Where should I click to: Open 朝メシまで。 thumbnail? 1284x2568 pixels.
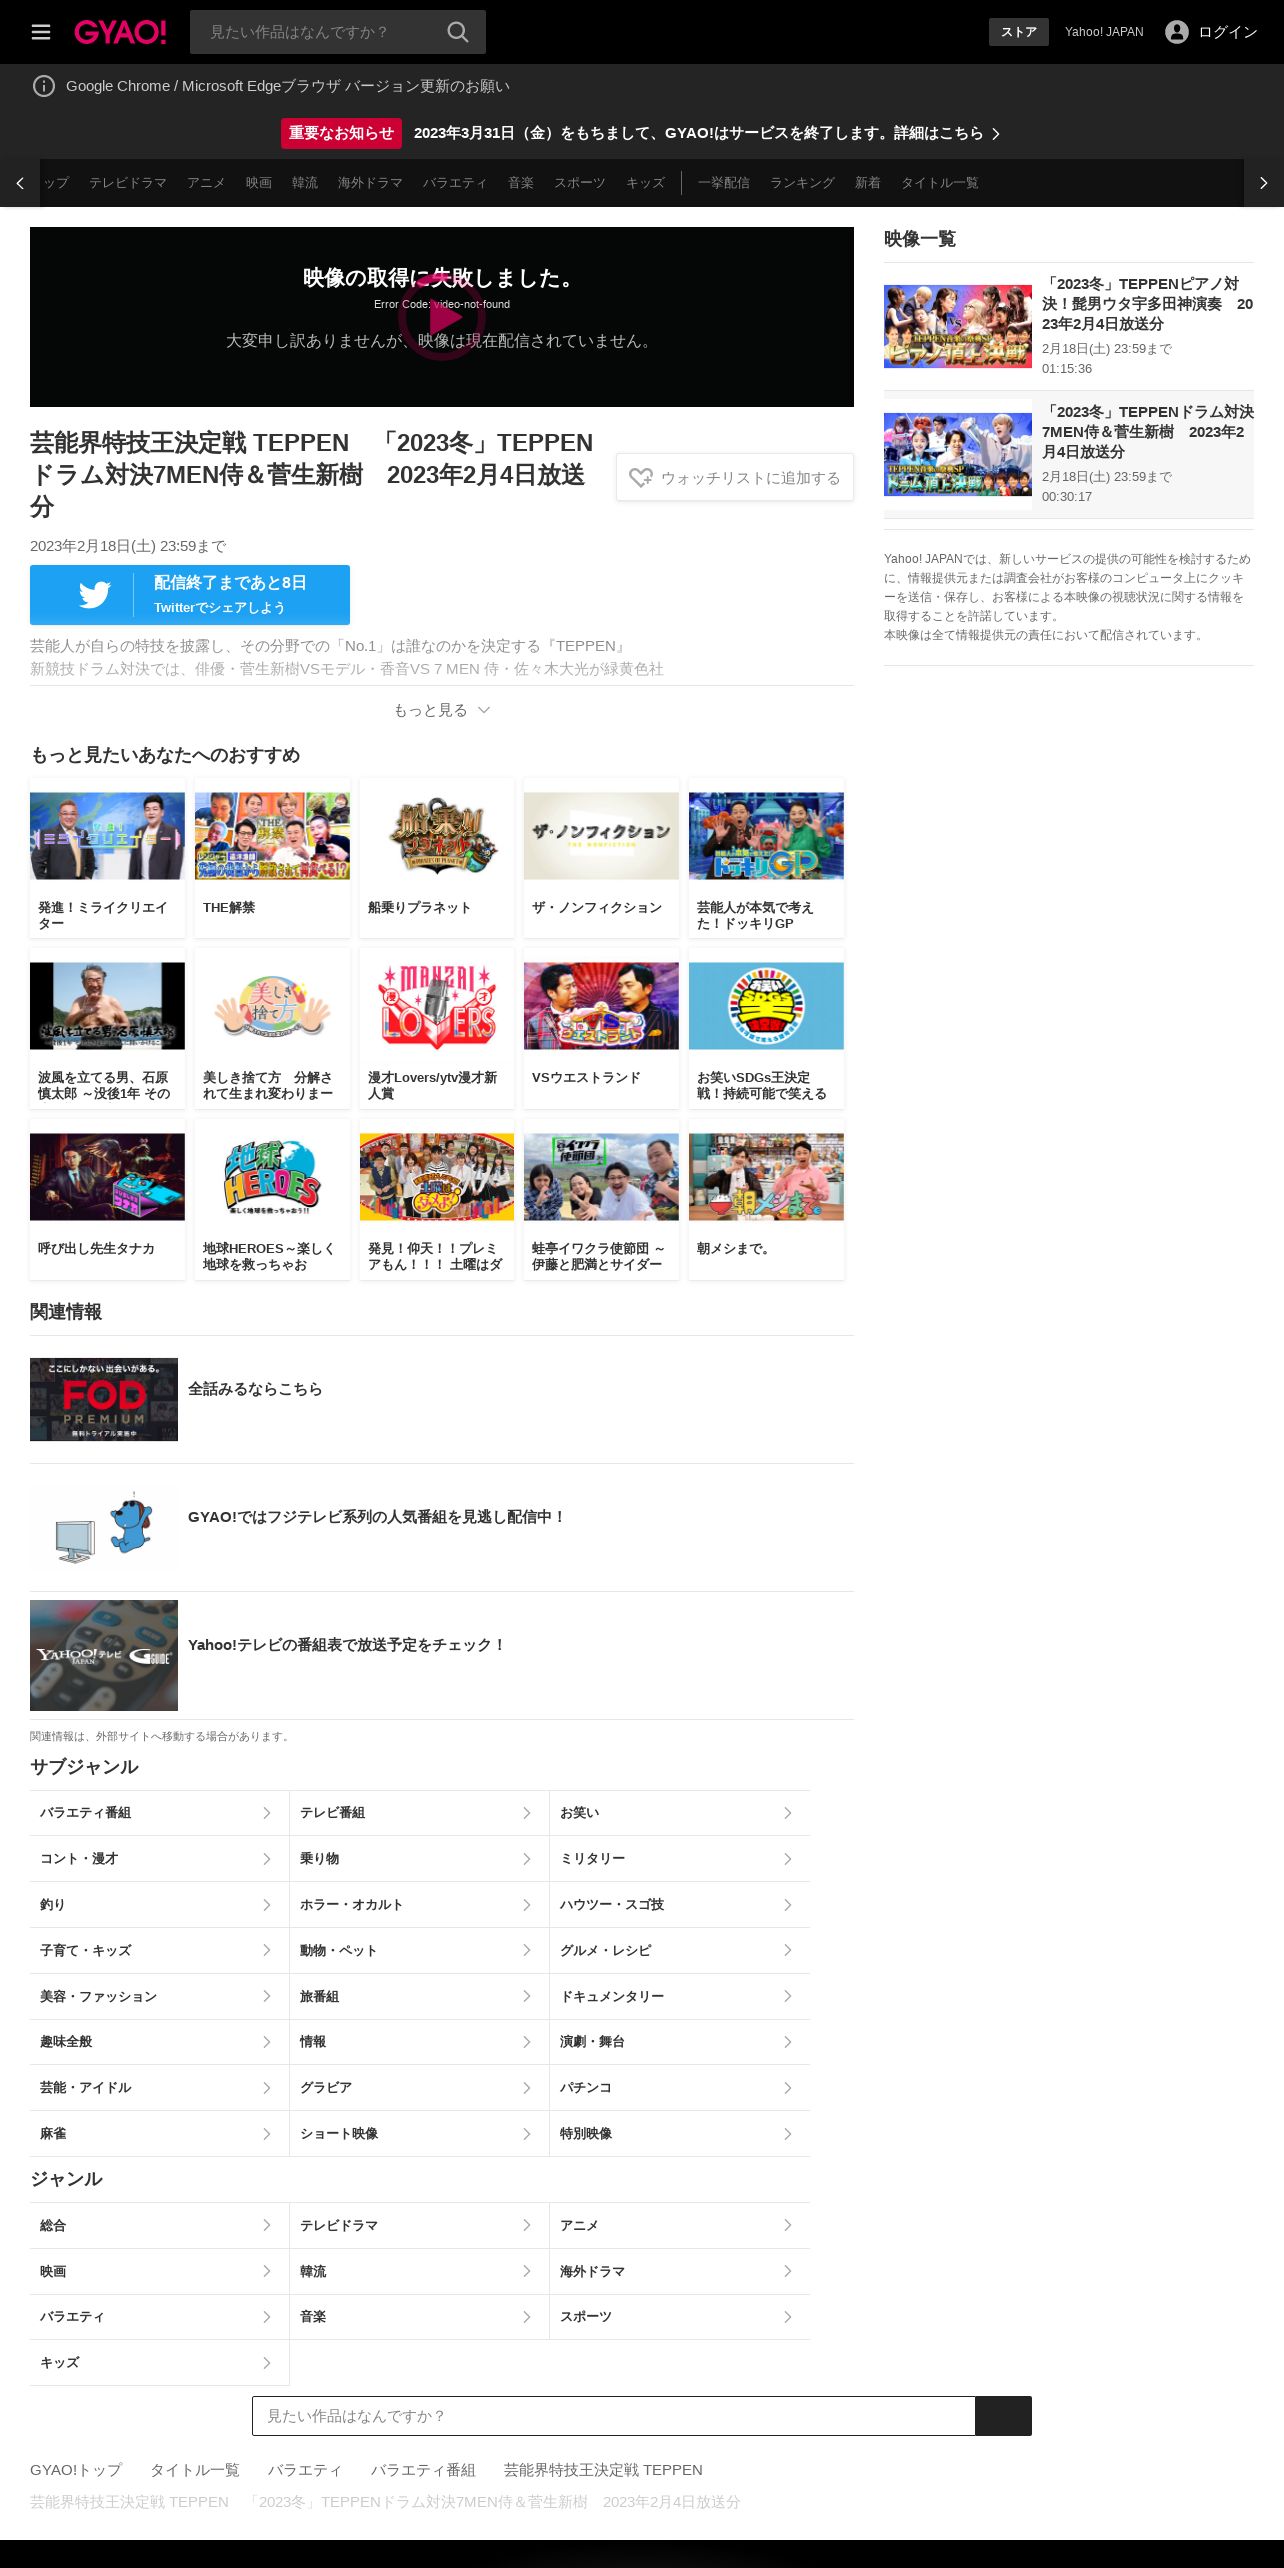point(766,1177)
